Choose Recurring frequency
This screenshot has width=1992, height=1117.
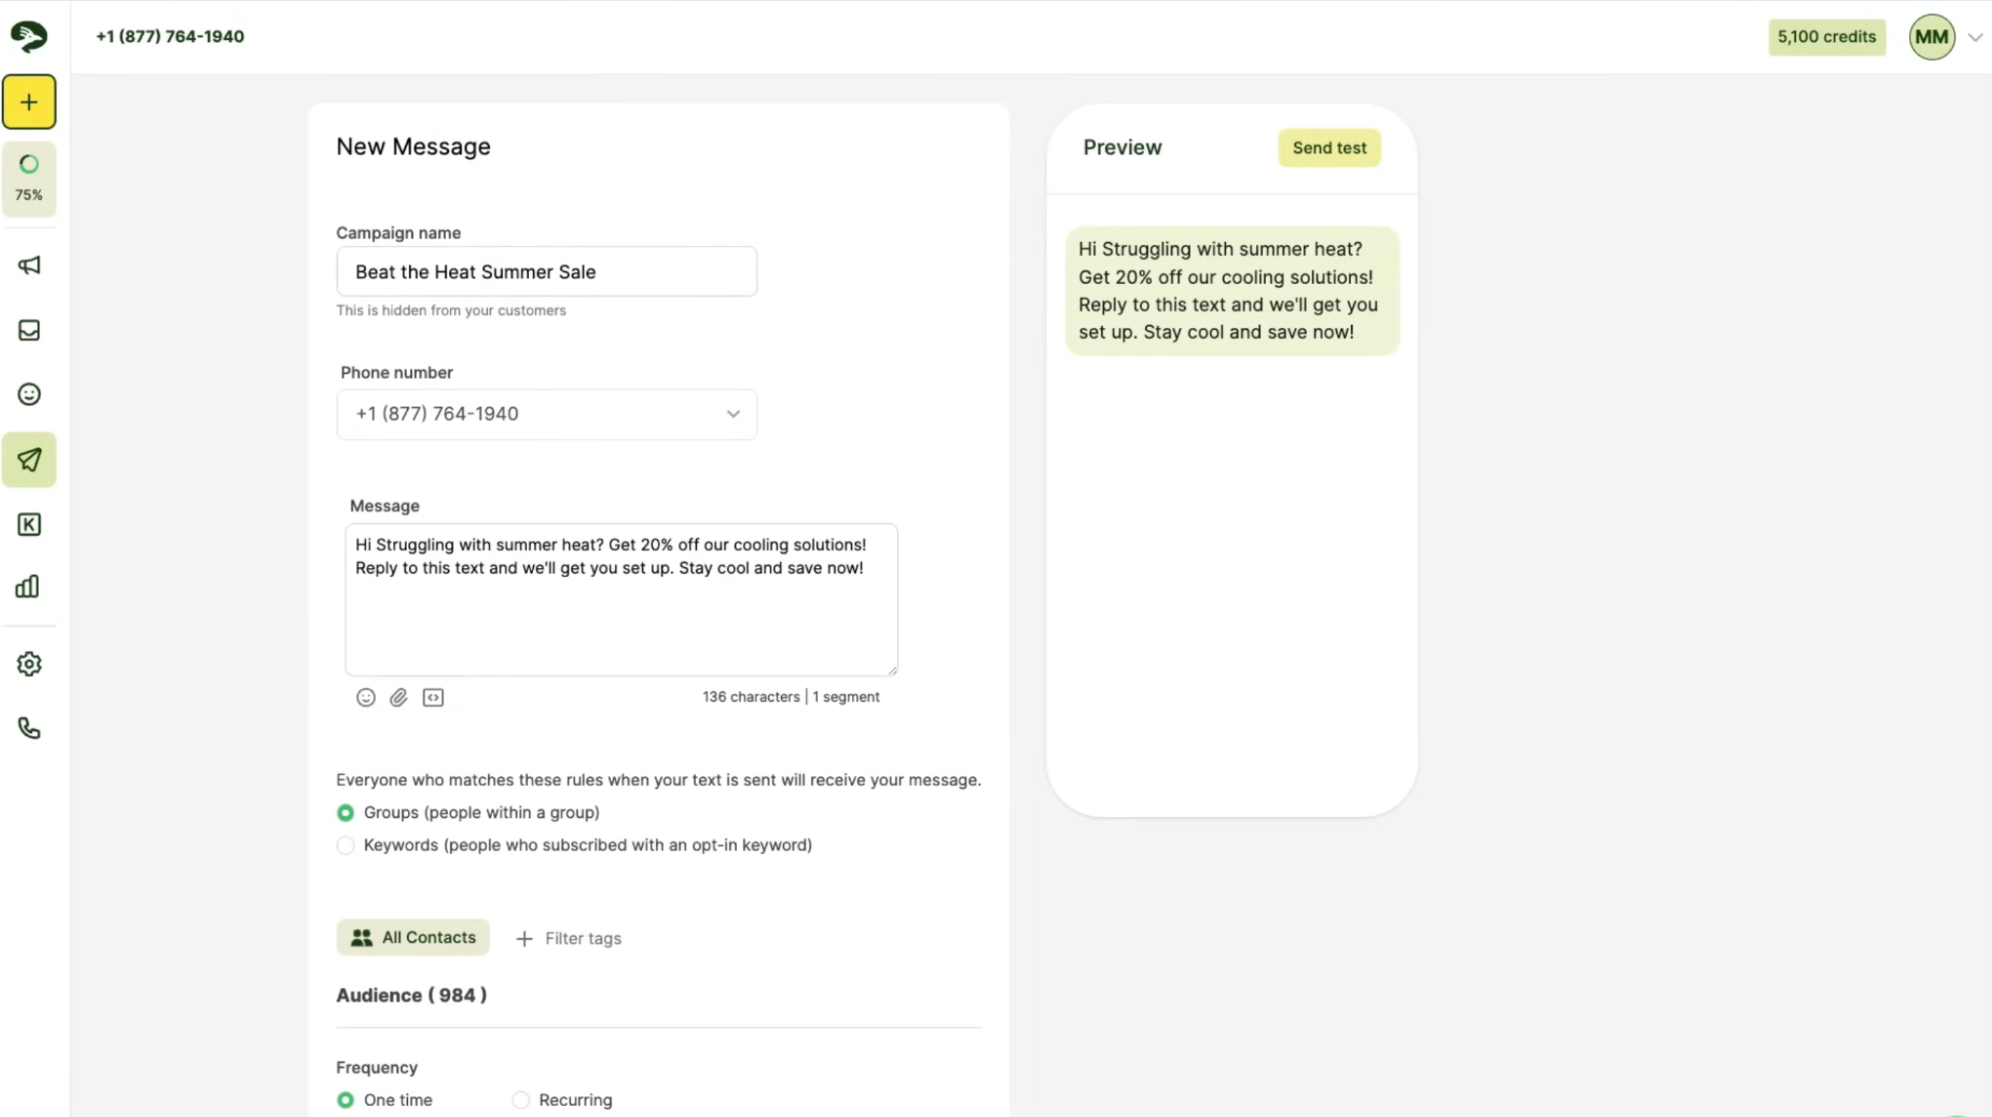tap(520, 1100)
